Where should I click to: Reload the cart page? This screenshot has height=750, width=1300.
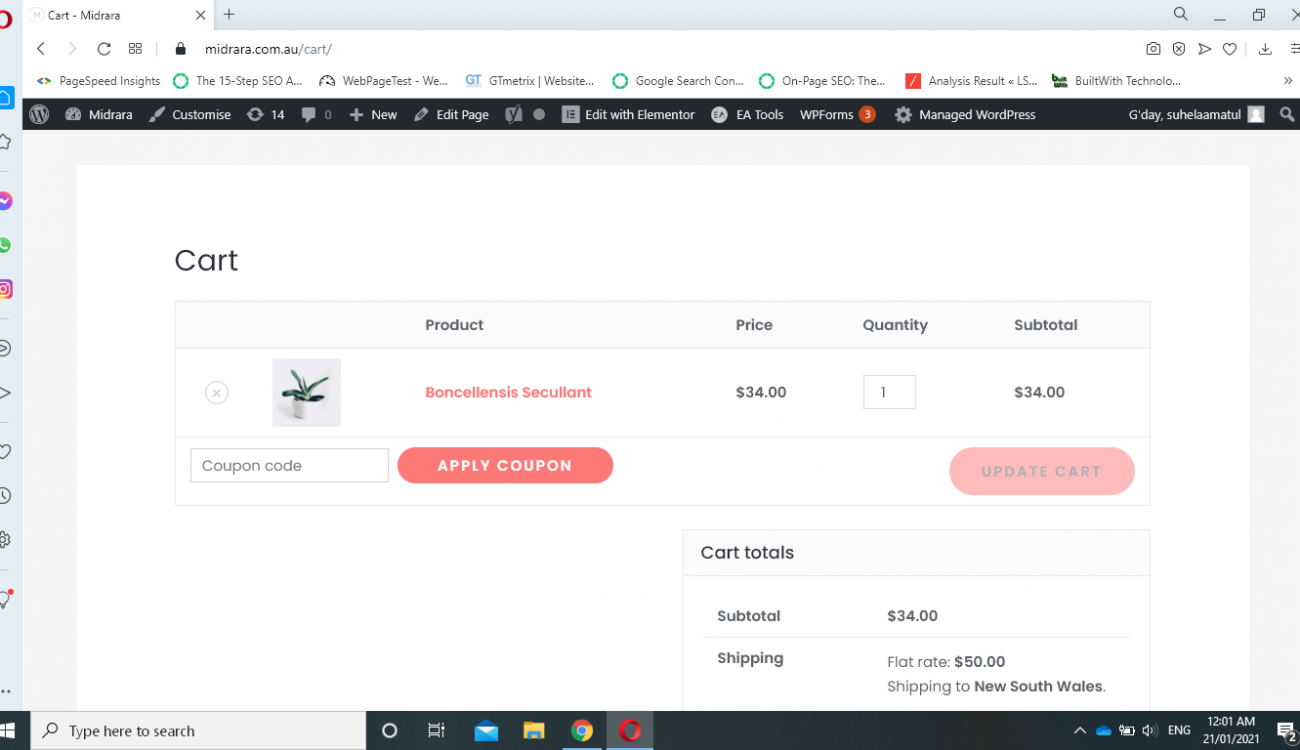(x=104, y=49)
